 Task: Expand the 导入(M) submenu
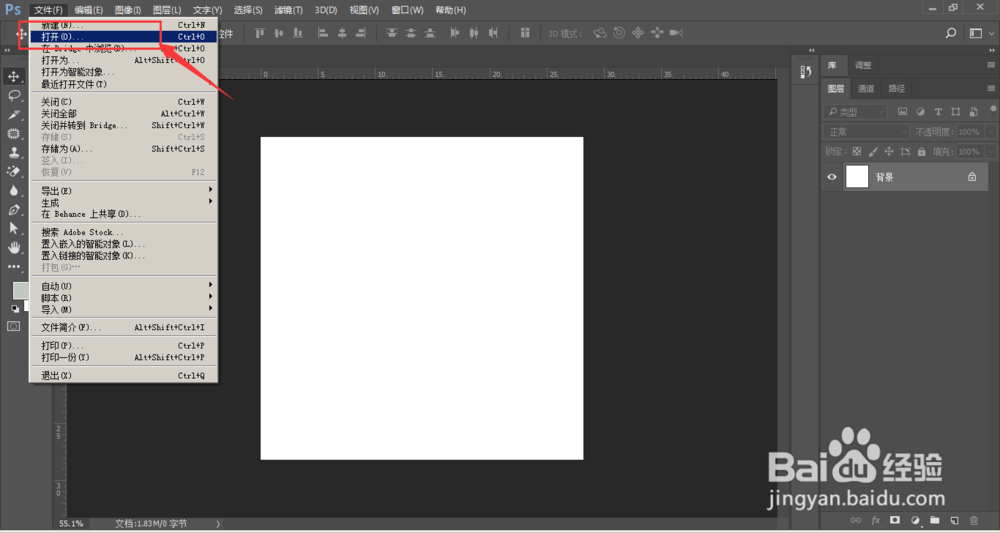point(123,309)
